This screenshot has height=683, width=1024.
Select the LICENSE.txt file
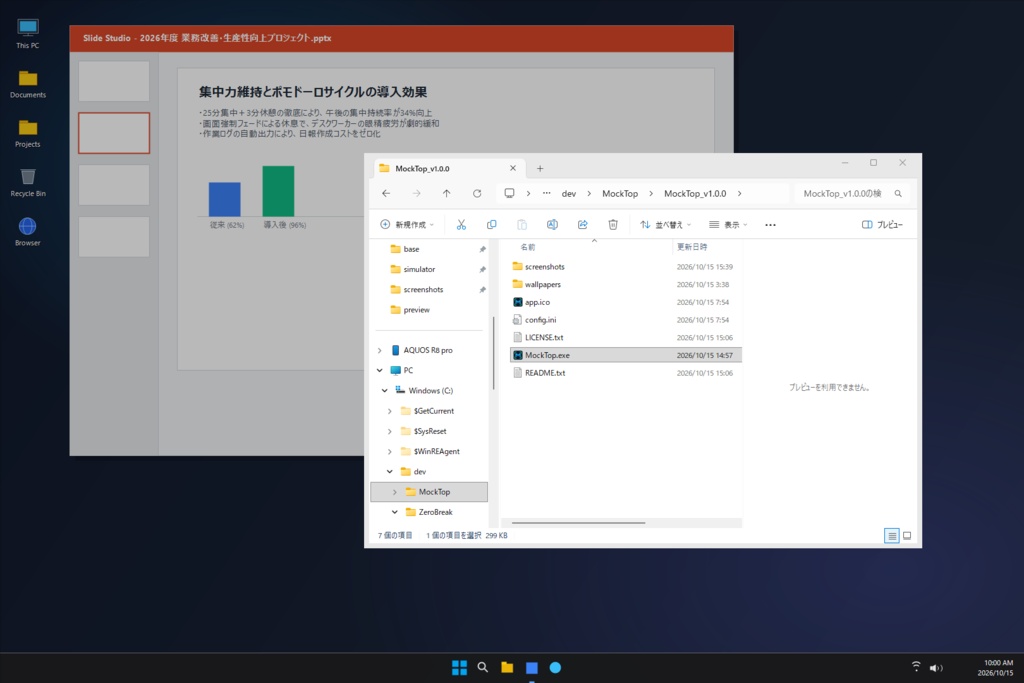click(x=626, y=338)
